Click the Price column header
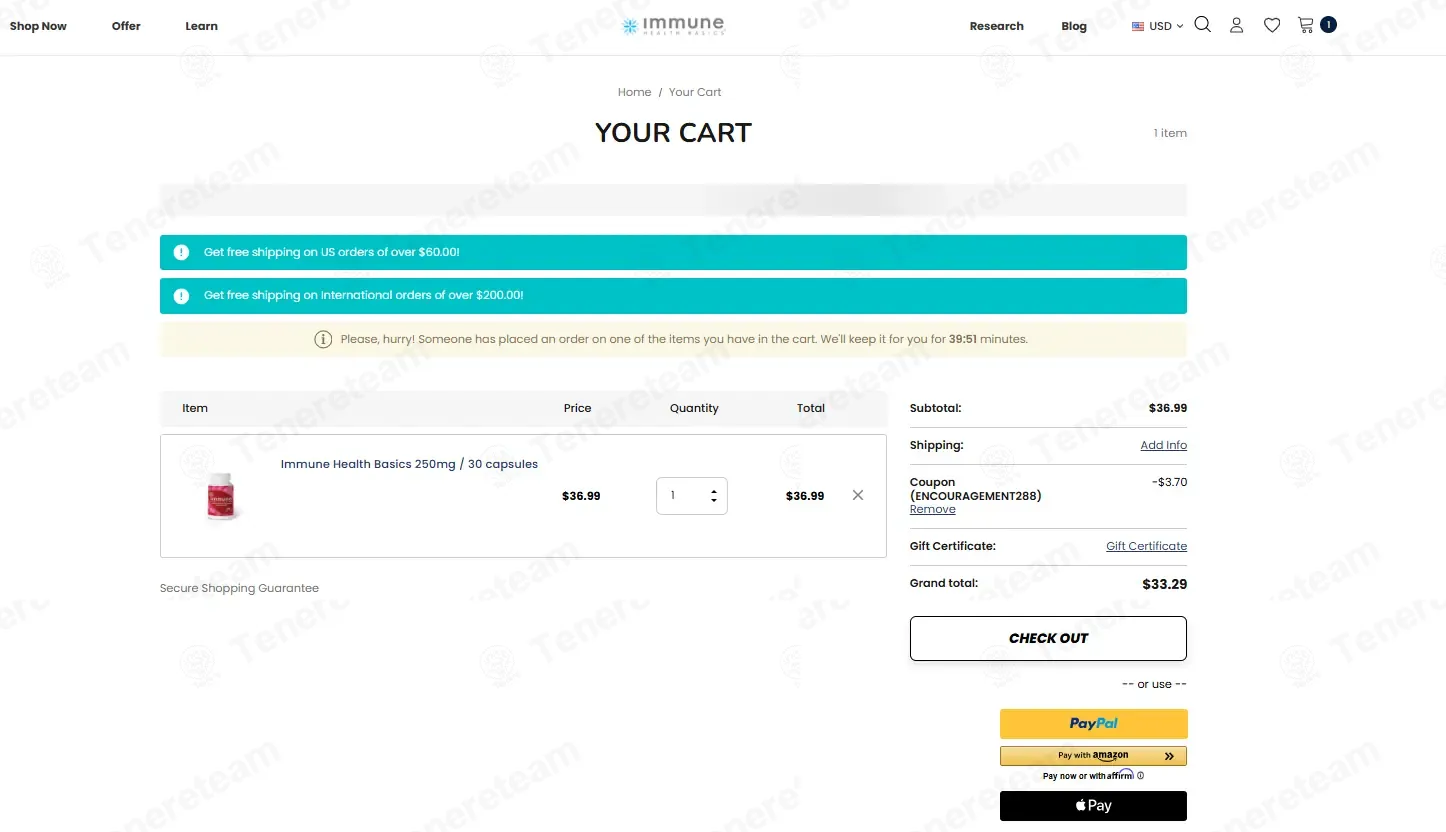This screenshot has height=832, width=1446. click(x=577, y=408)
